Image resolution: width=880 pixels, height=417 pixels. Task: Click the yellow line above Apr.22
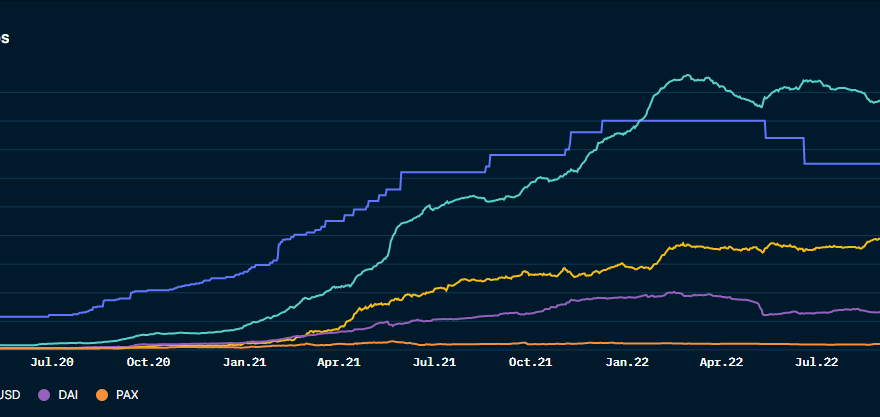[721, 247]
